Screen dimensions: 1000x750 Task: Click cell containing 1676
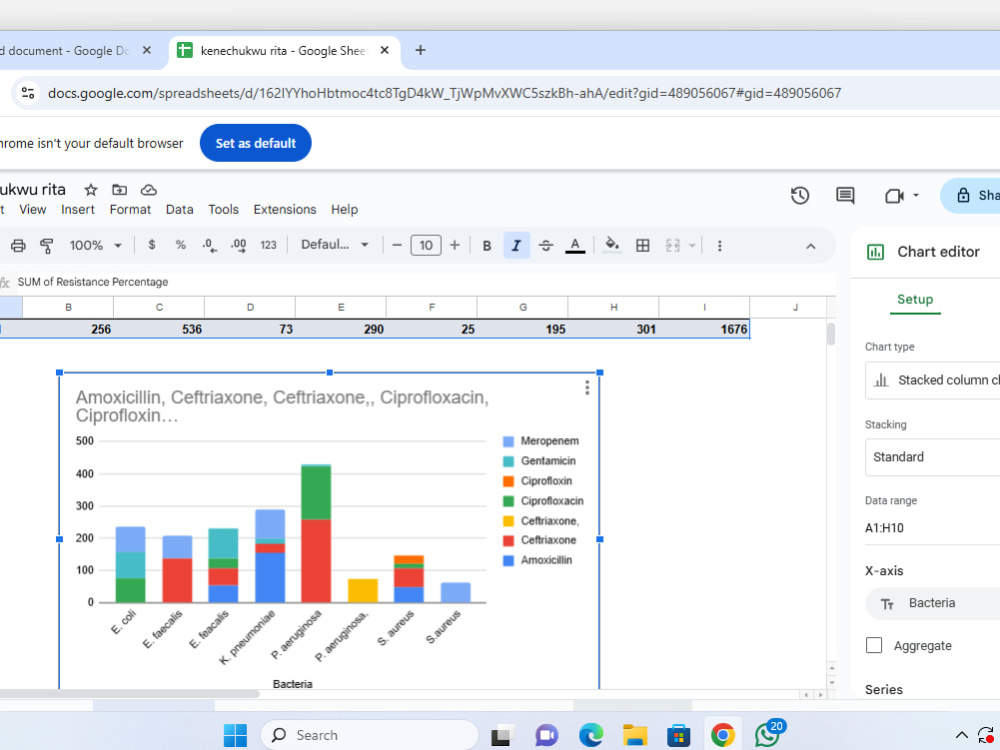(x=704, y=329)
